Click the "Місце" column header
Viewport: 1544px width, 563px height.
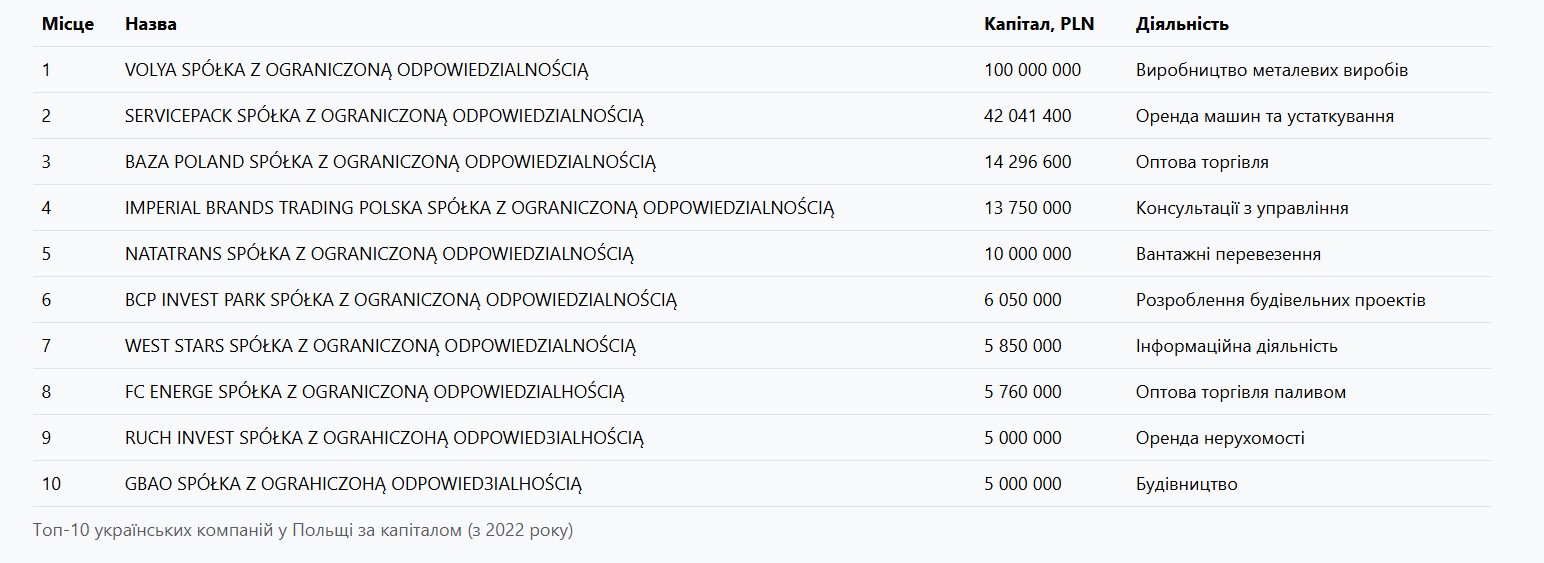(x=68, y=24)
